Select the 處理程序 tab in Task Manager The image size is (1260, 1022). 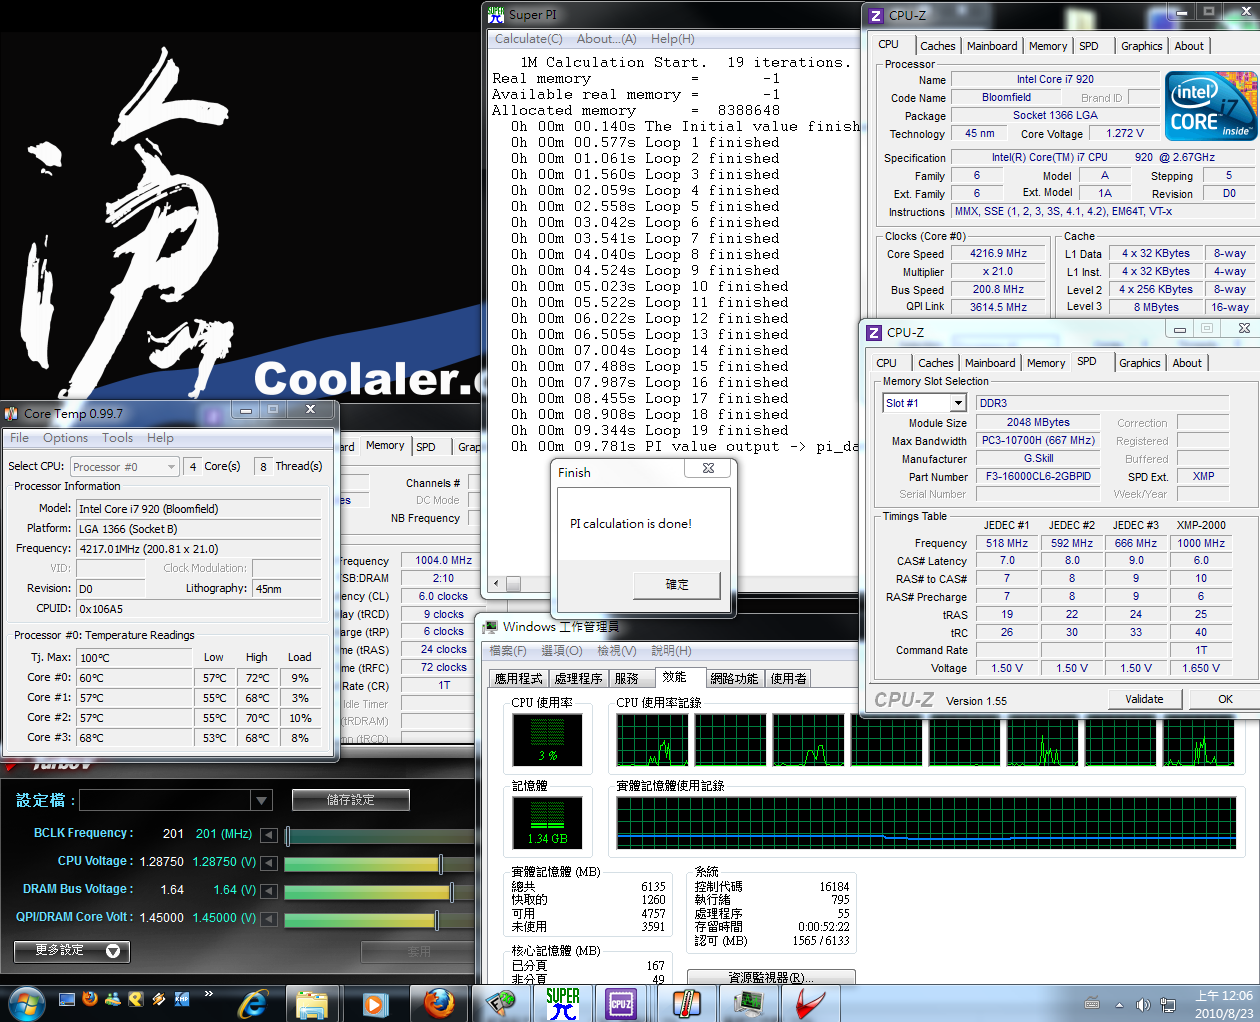[578, 678]
